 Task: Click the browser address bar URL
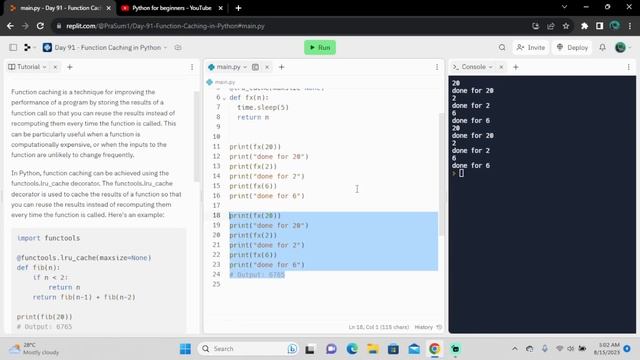(165, 26)
